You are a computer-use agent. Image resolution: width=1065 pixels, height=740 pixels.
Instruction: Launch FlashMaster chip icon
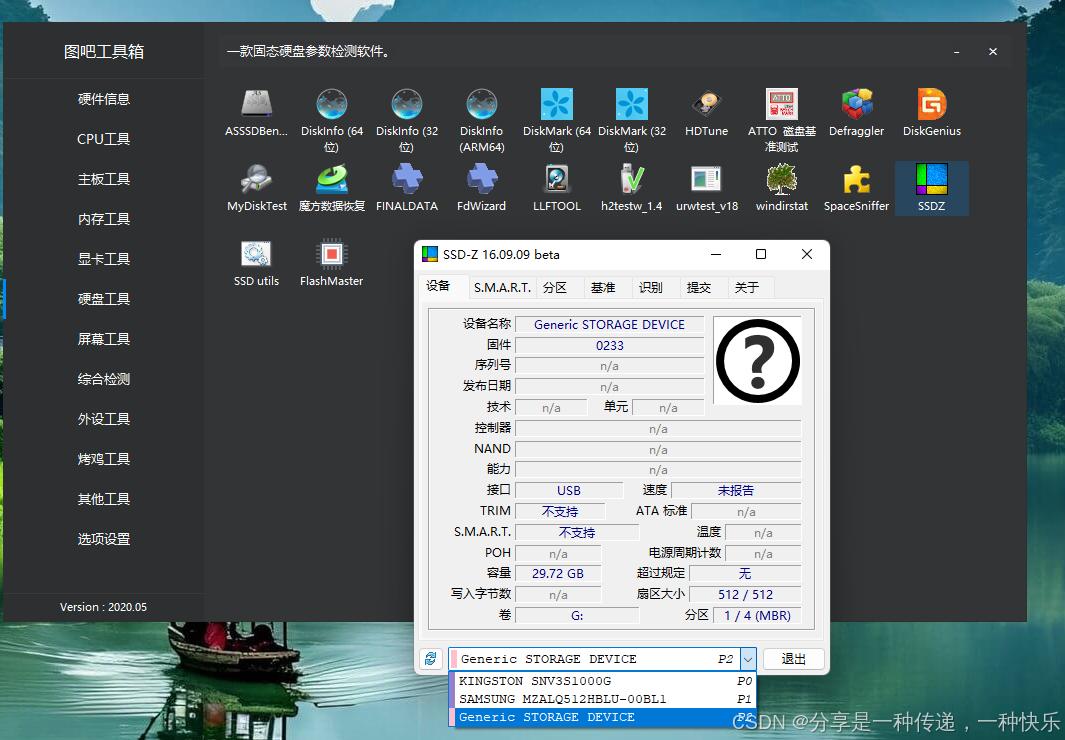(x=331, y=254)
